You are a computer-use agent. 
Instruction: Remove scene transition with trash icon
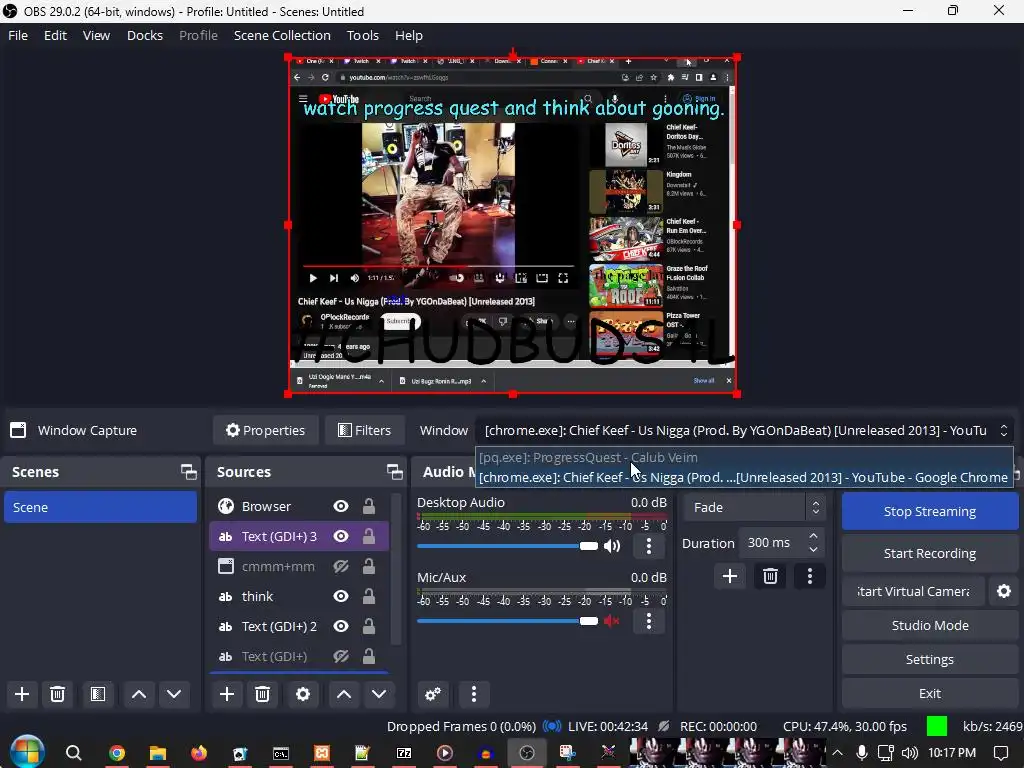[x=770, y=576]
